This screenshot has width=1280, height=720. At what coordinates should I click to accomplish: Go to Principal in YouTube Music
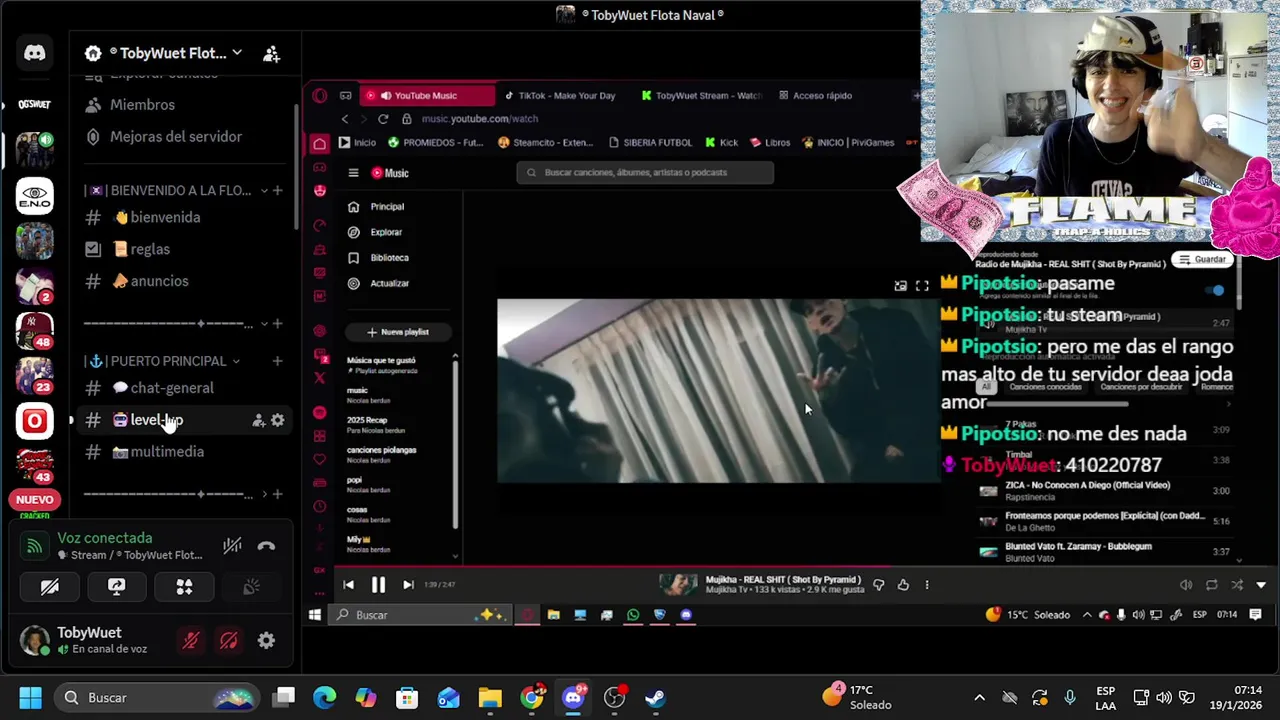[378, 207]
